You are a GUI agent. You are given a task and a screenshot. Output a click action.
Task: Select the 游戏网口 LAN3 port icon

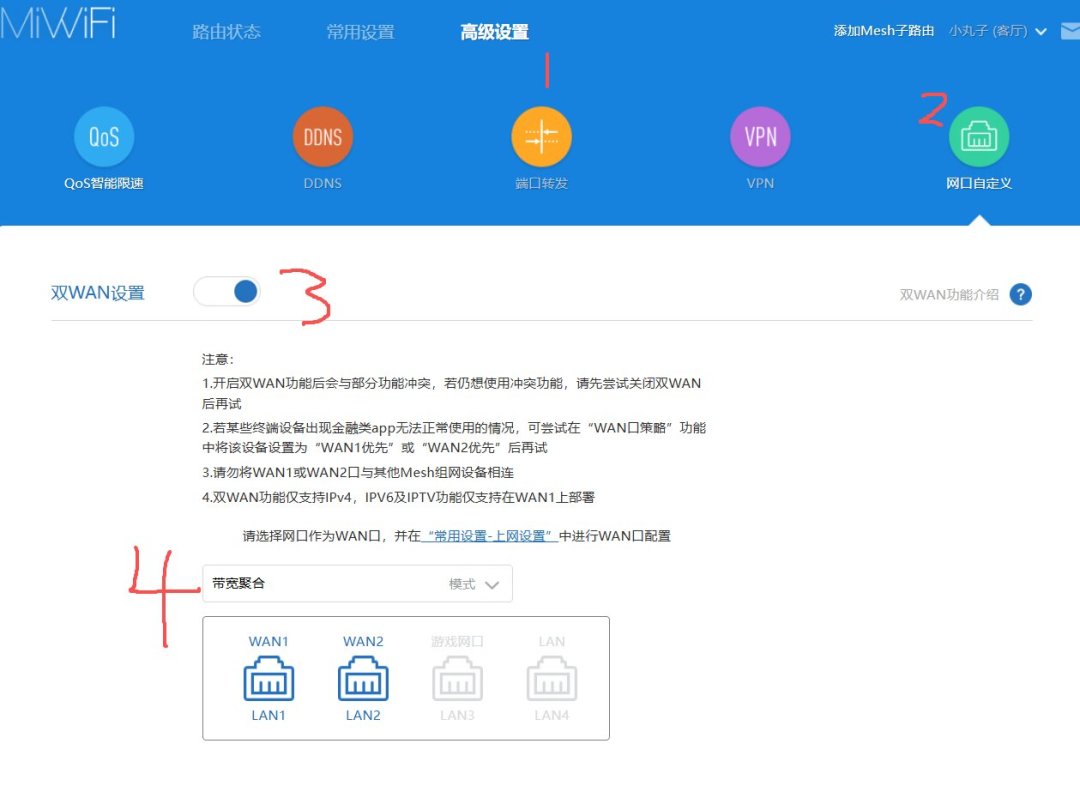pyautogui.click(x=457, y=679)
